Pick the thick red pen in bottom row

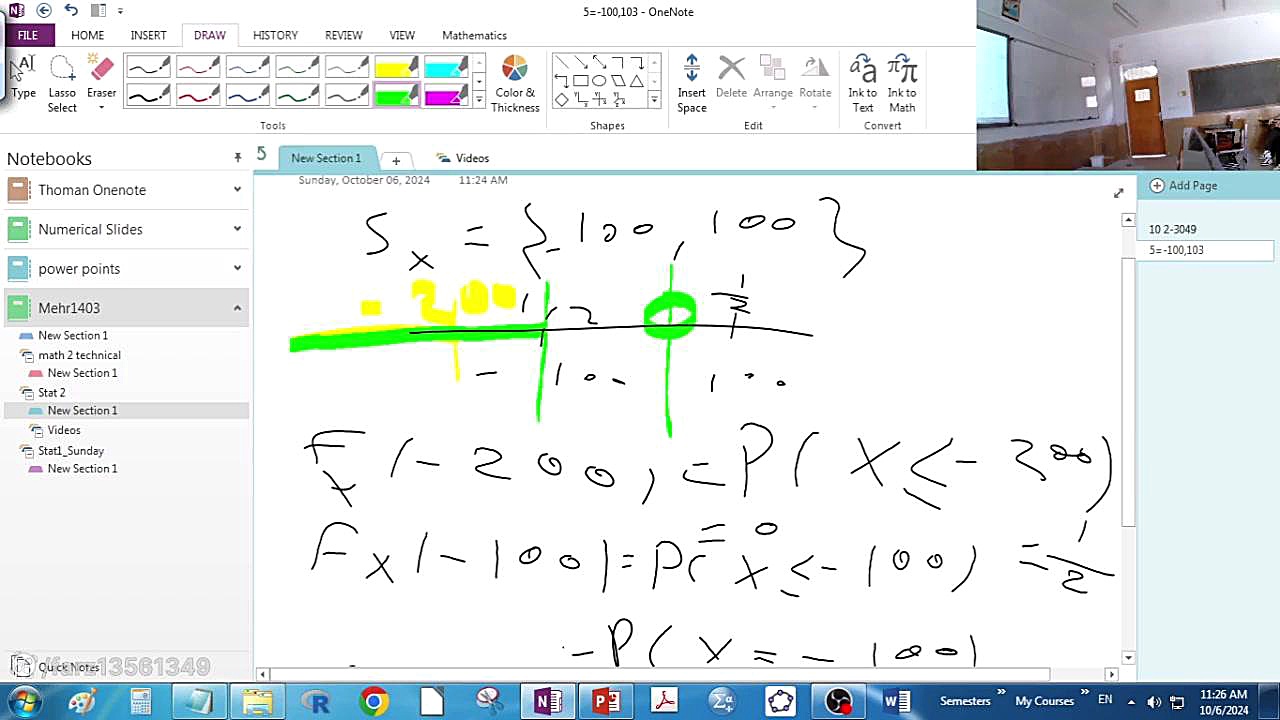point(198,95)
